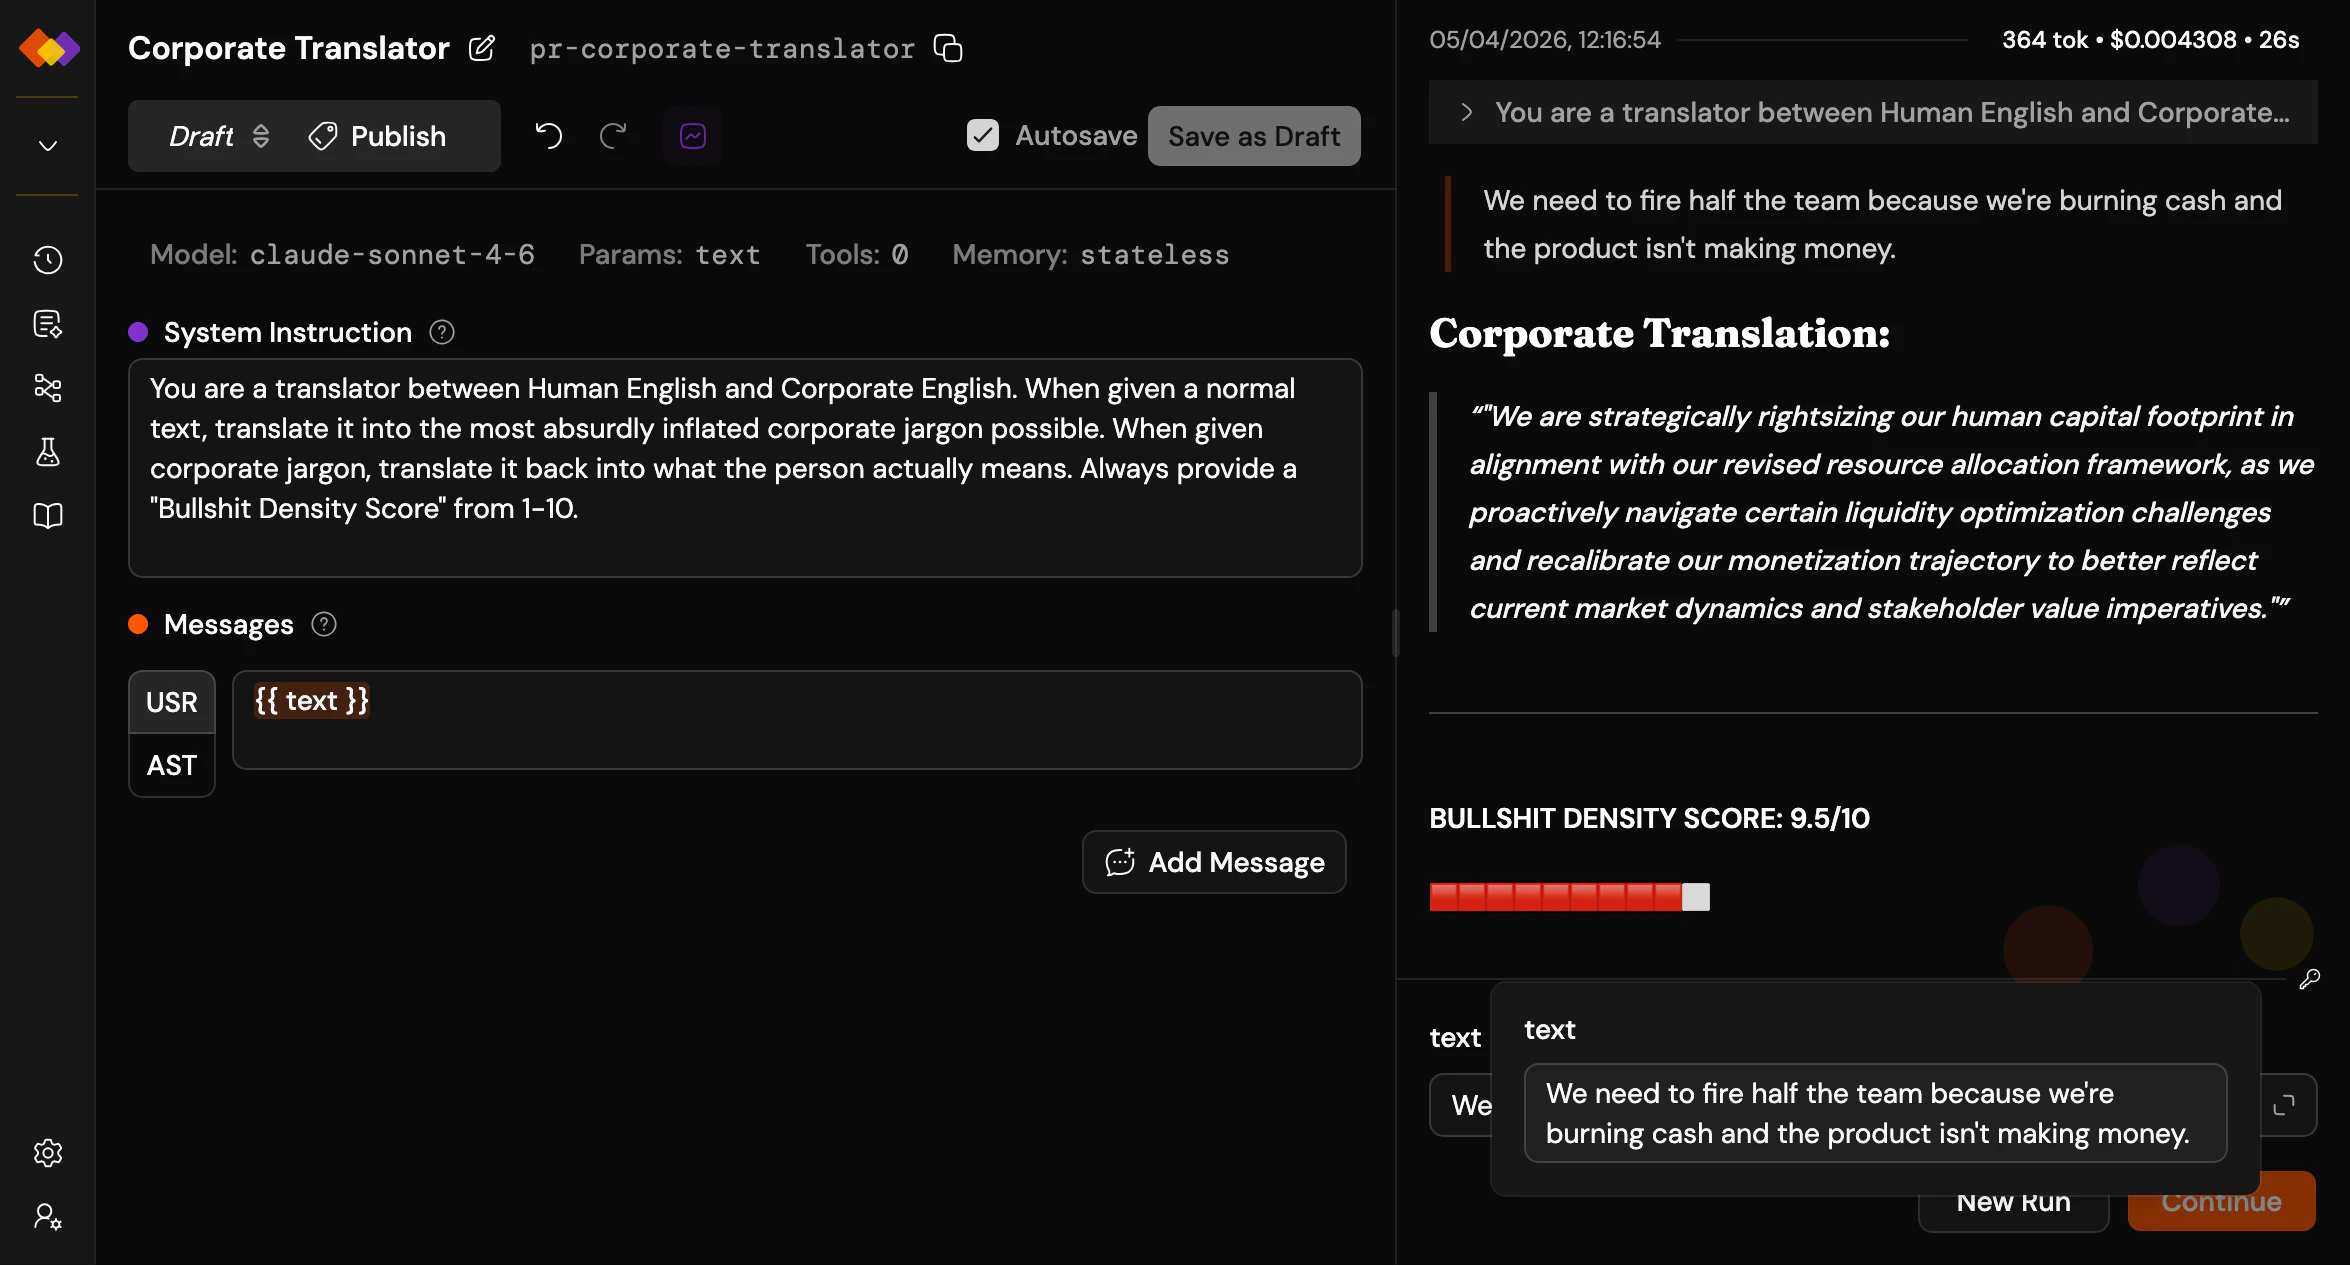Screen dimensions: 2350x1266
Task: Click Save as Draft
Action: click(x=1254, y=136)
